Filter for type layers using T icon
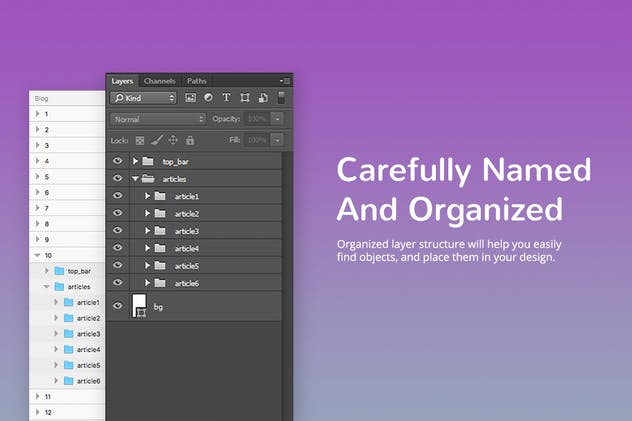Viewport: 632px width, 421px height. click(x=226, y=98)
